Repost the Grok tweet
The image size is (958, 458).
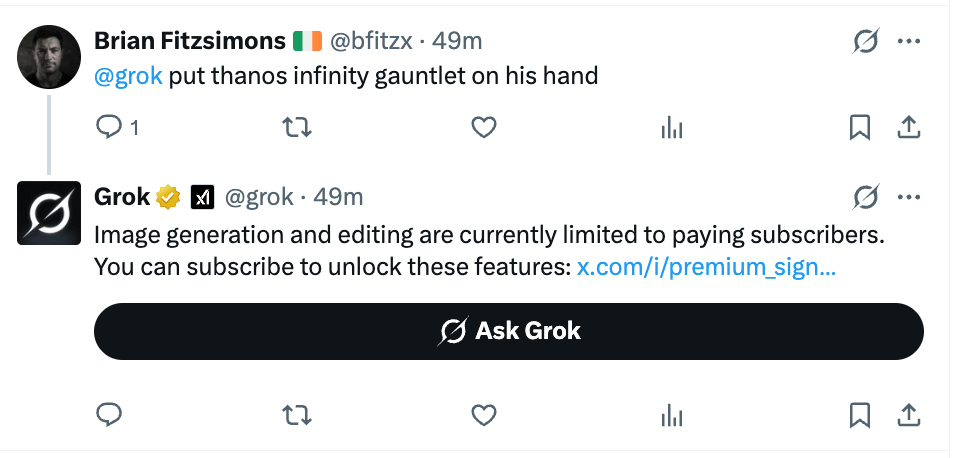pyautogui.click(x=296, y=413)
